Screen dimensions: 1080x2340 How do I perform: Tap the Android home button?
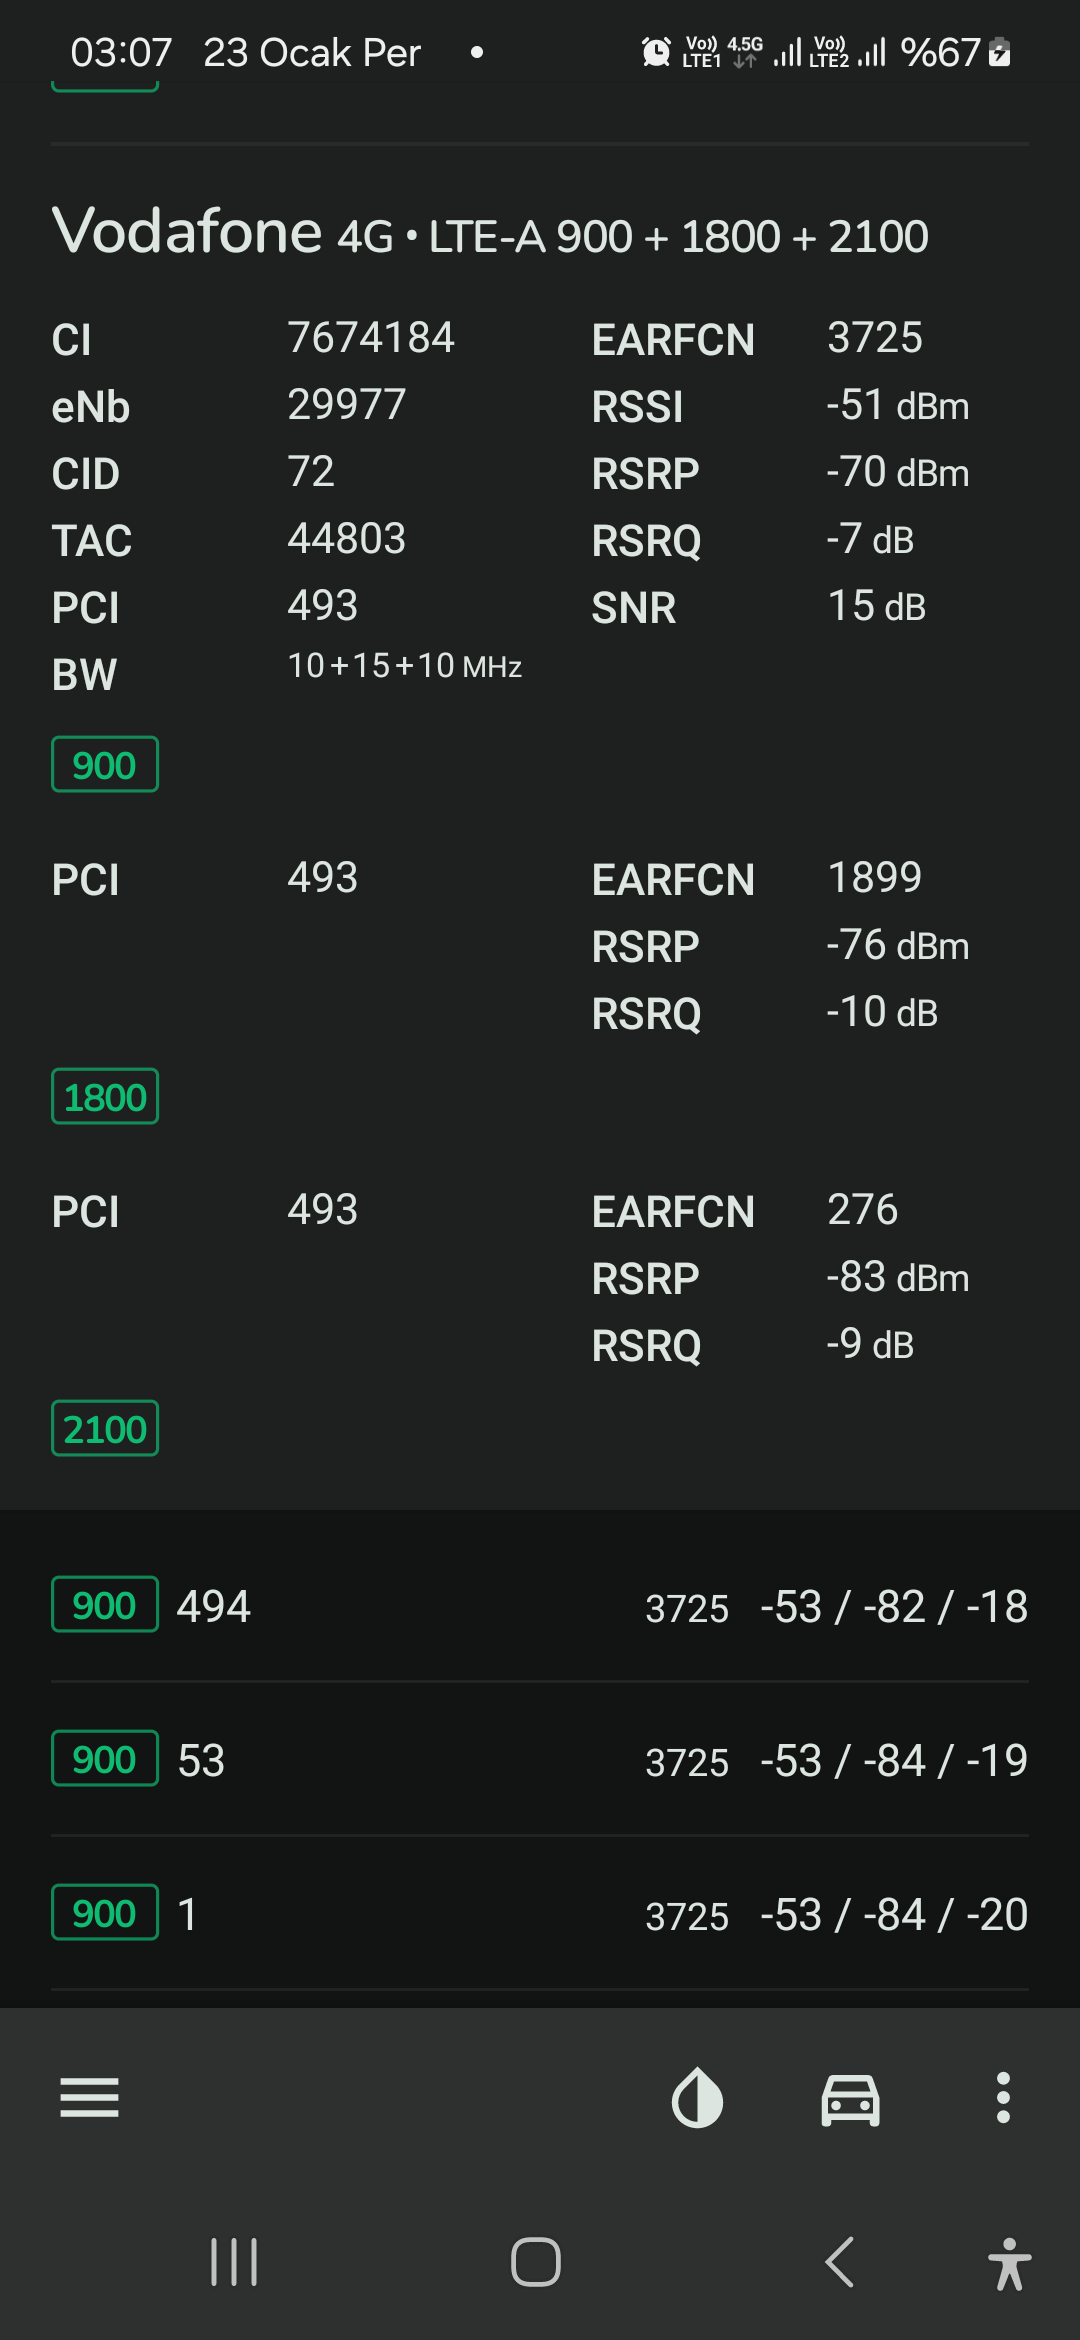coord(536,2262)
